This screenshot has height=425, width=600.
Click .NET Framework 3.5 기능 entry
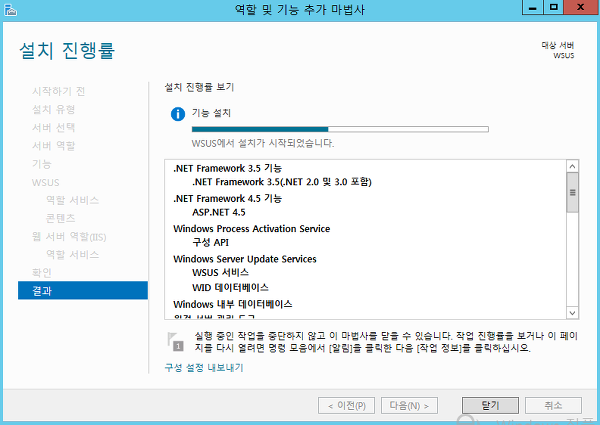pos(228,168)
